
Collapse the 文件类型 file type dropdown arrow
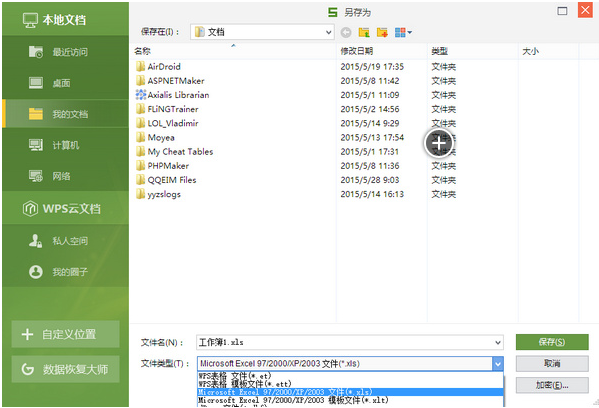tap(498, 364)
